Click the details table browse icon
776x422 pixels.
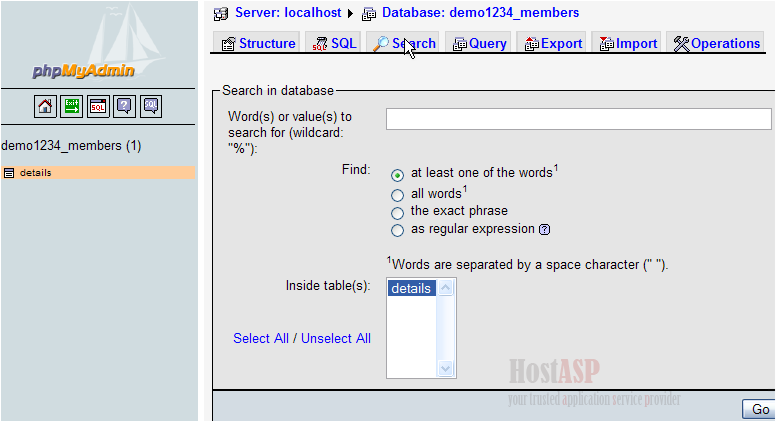9,173
